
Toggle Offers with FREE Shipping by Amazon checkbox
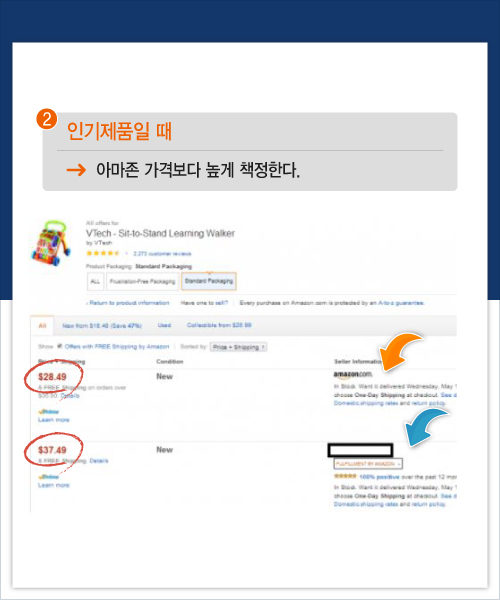coord(60,346)
